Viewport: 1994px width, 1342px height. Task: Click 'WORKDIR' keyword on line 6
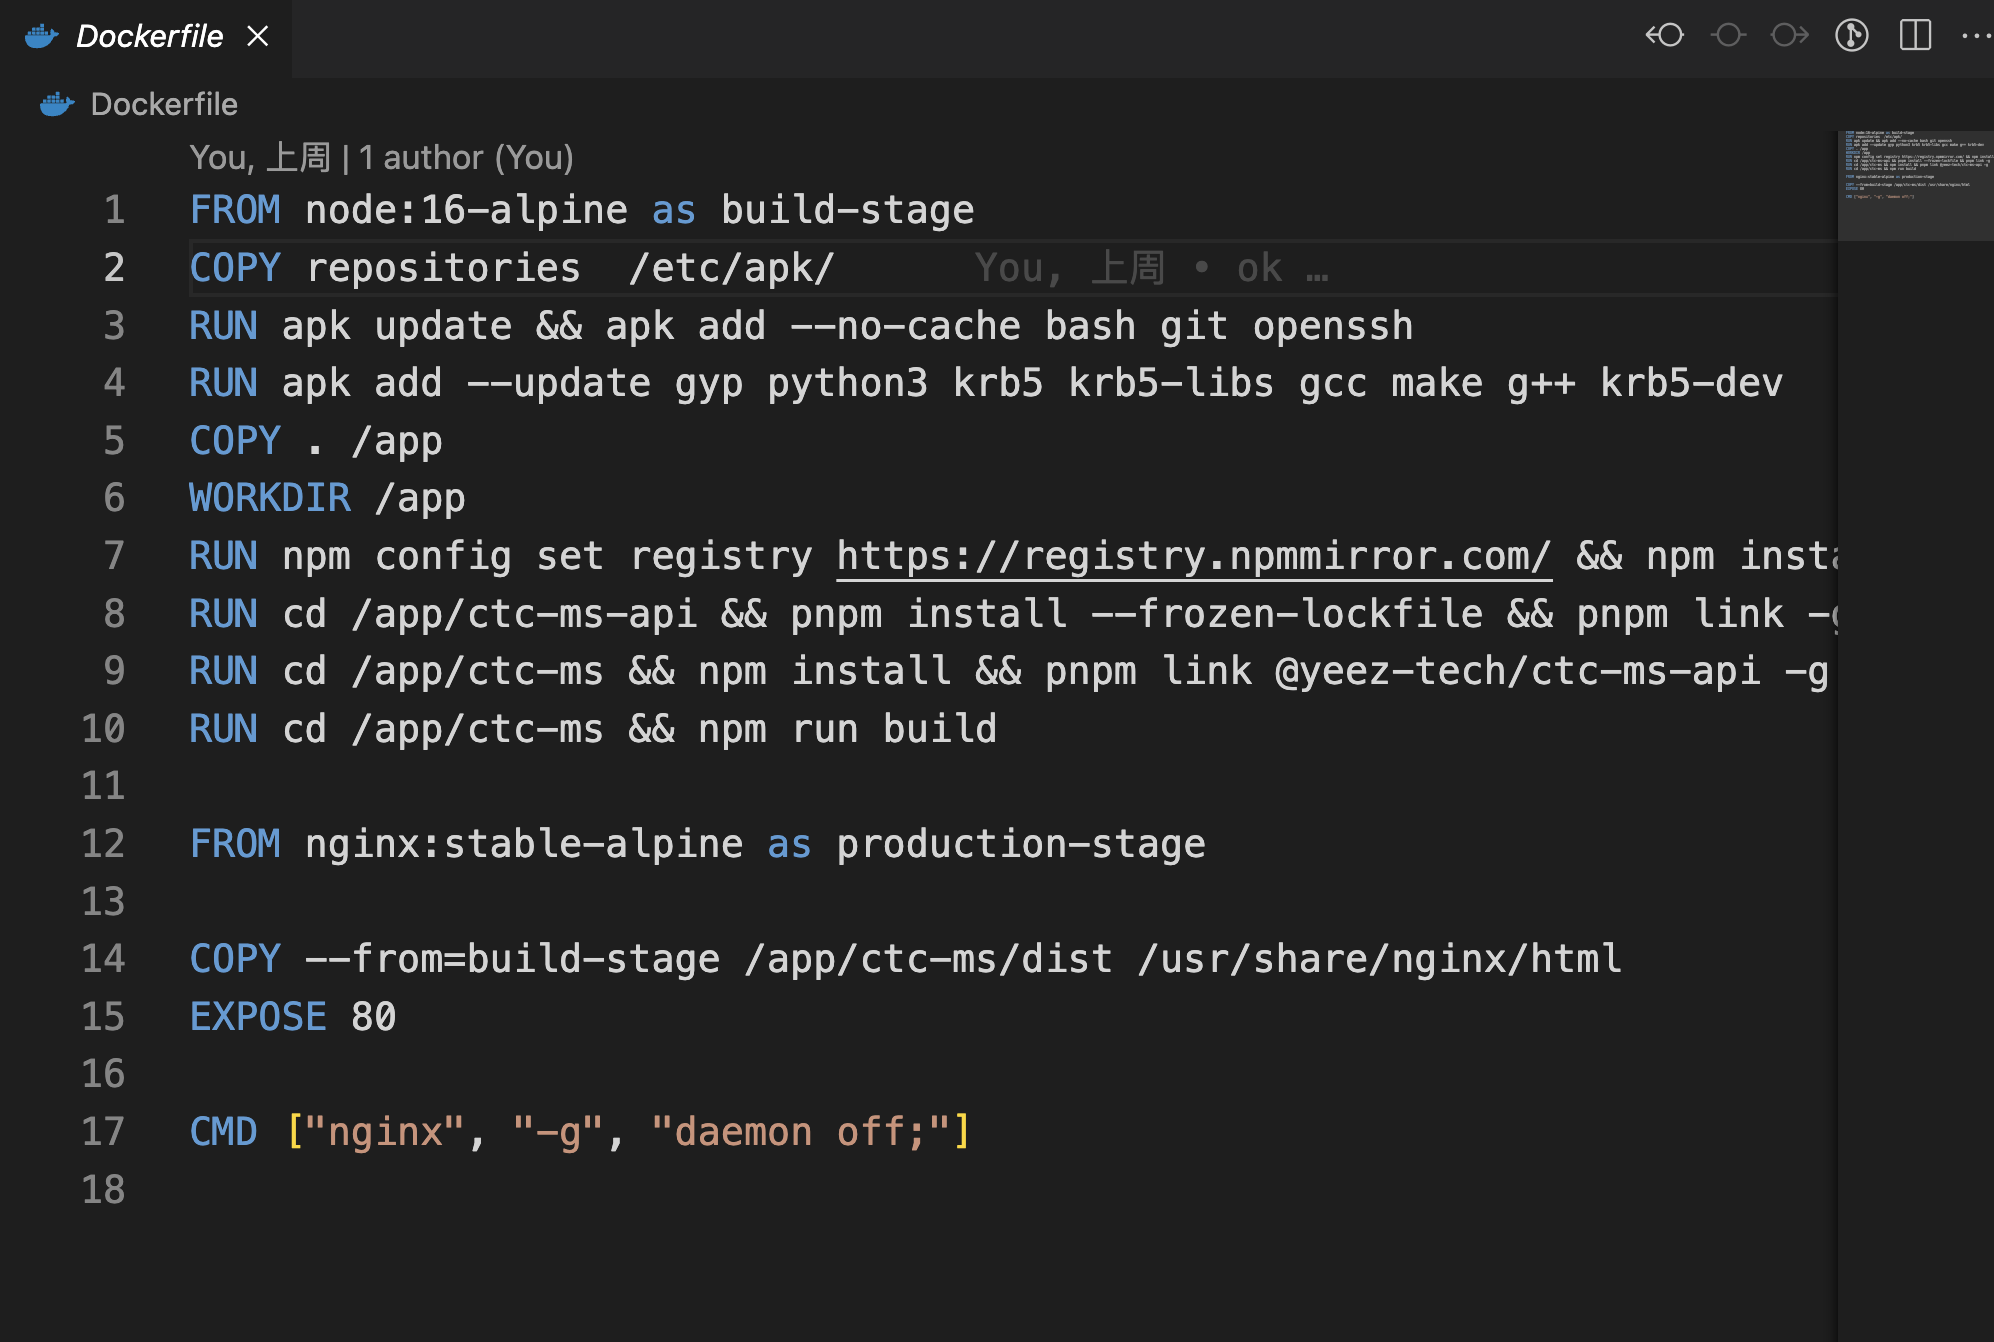coord(270,498)
